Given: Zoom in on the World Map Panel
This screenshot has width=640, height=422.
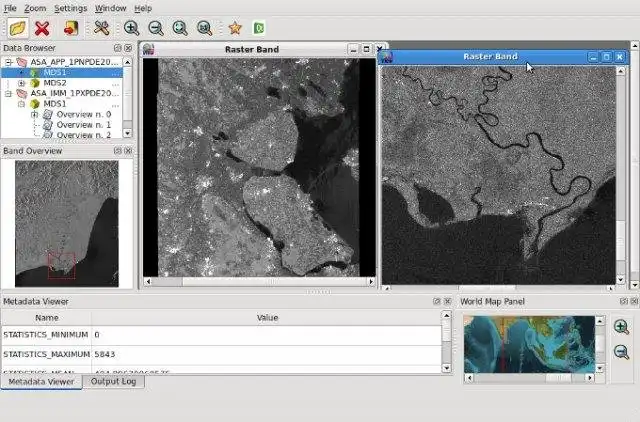Looking at the screenshot, I should tap(621, 327).
